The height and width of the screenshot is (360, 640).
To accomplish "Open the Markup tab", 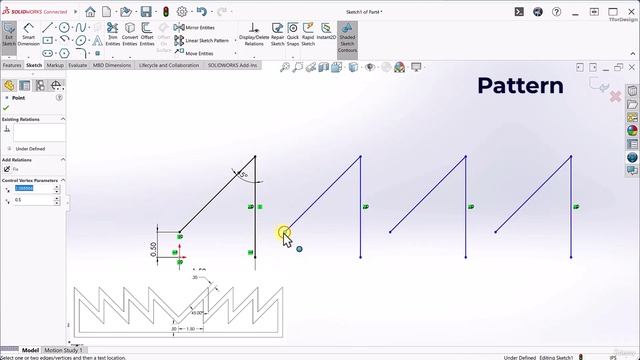I will (55, 65).
